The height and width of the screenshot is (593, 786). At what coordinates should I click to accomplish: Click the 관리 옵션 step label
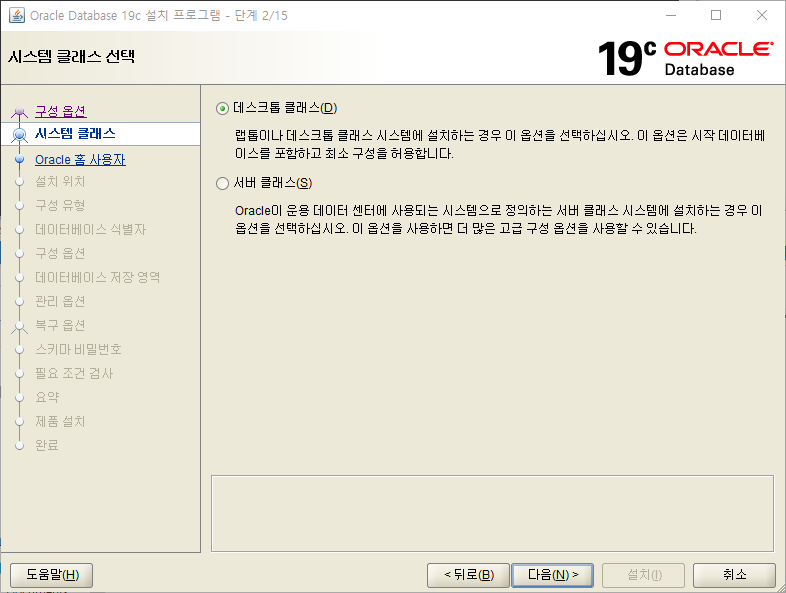[x=60, y=301]
